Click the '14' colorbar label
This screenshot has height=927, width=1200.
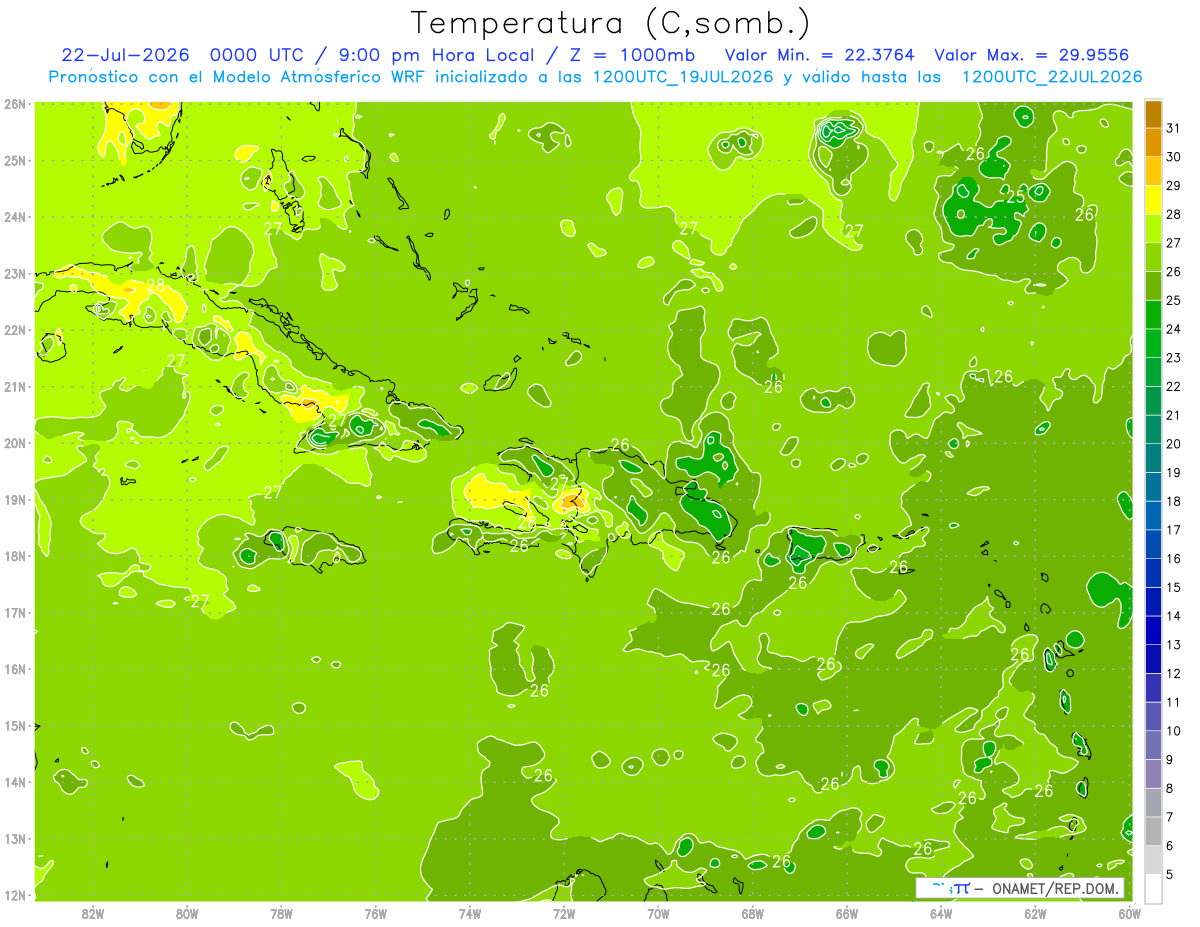pos(1174,616)
